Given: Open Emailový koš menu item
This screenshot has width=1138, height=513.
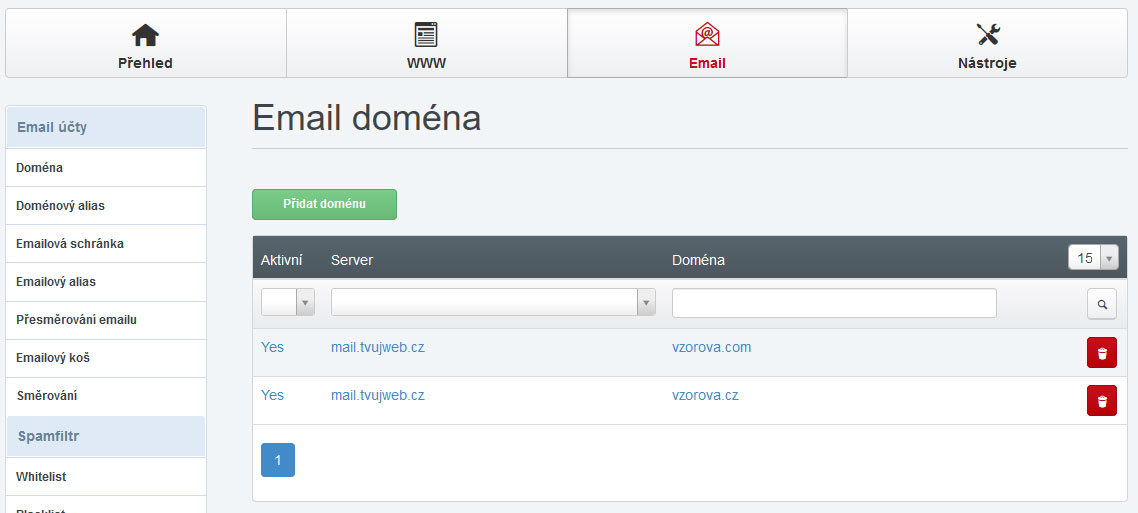Looking at the screenshot, I should 53,358.
